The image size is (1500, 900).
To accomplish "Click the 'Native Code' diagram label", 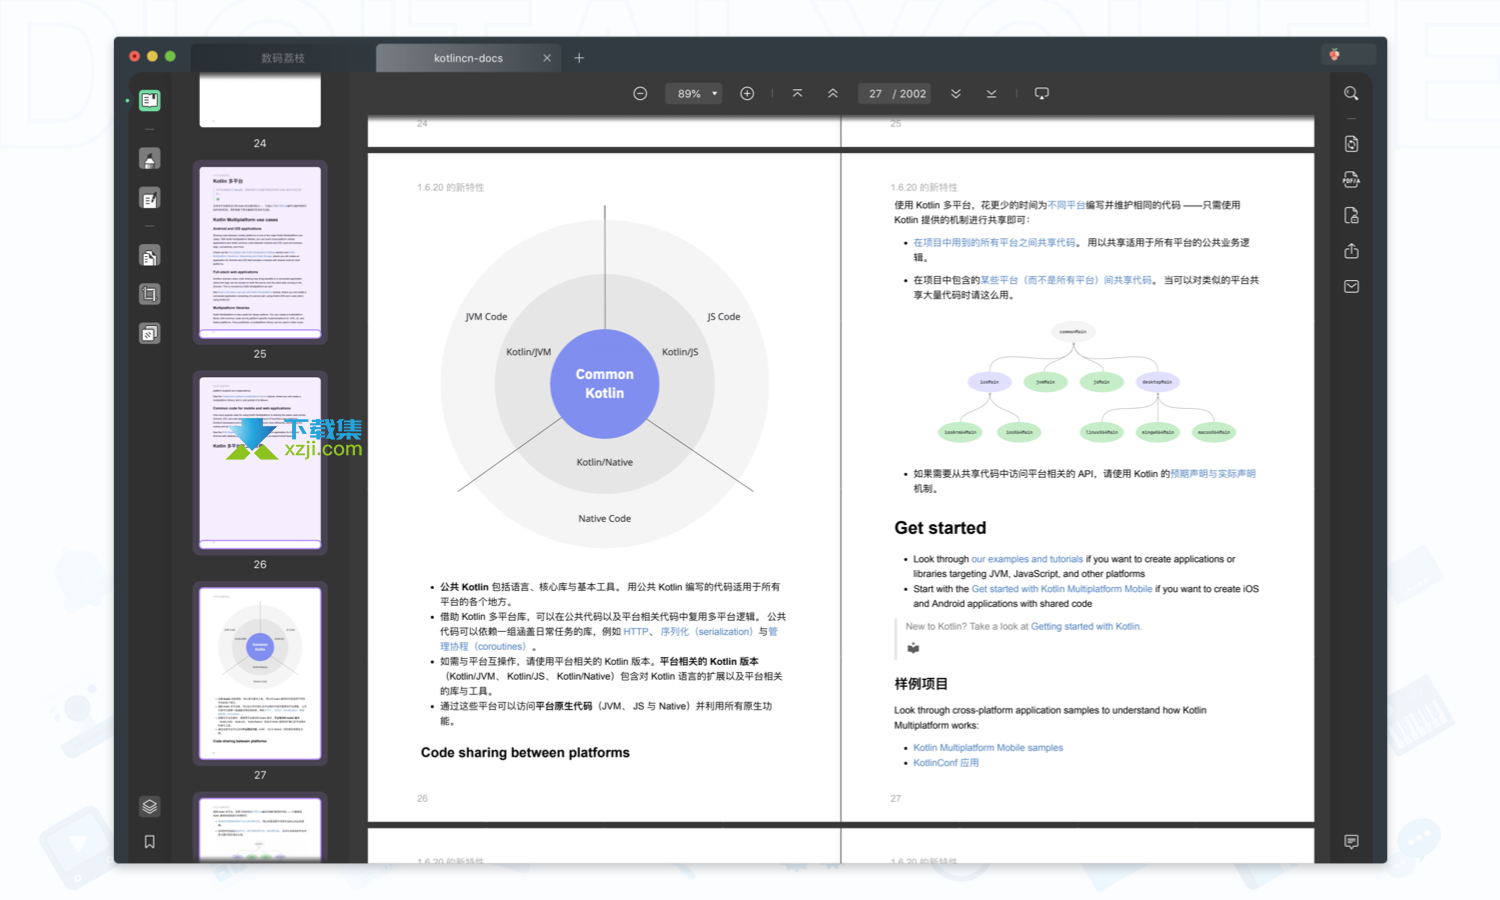I will (605, 518).
